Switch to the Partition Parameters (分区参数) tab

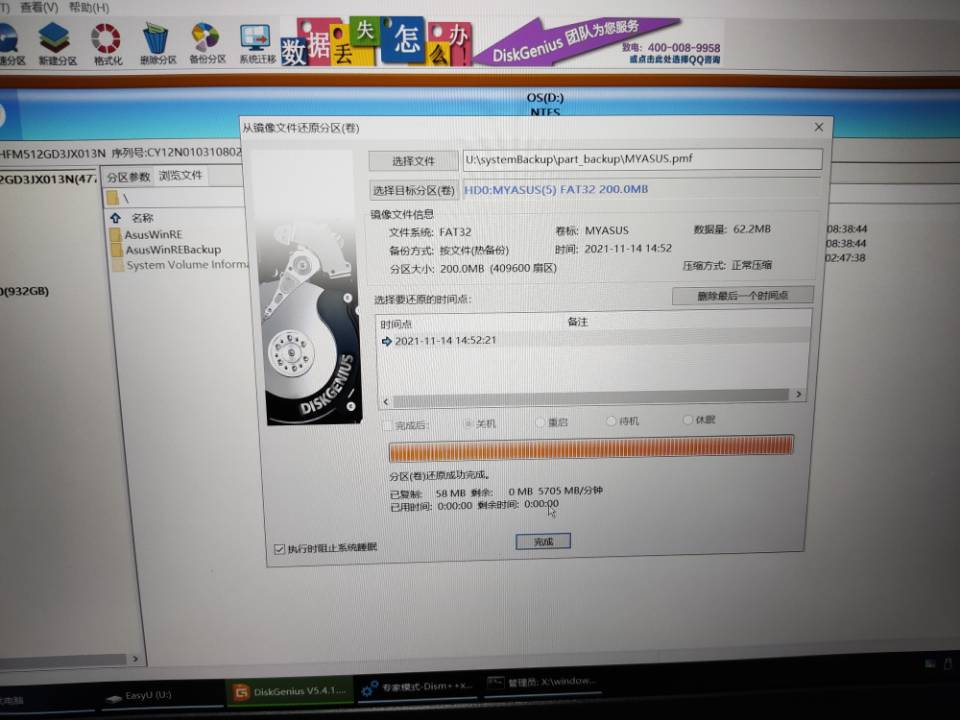coord(128,177)
